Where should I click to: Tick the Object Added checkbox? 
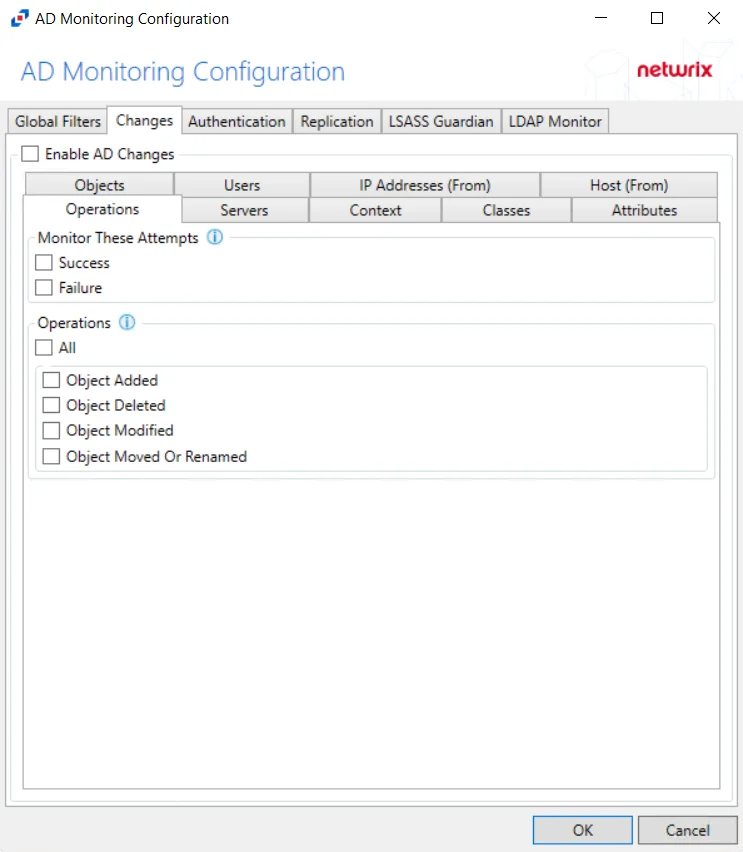(x=51, y=380)
